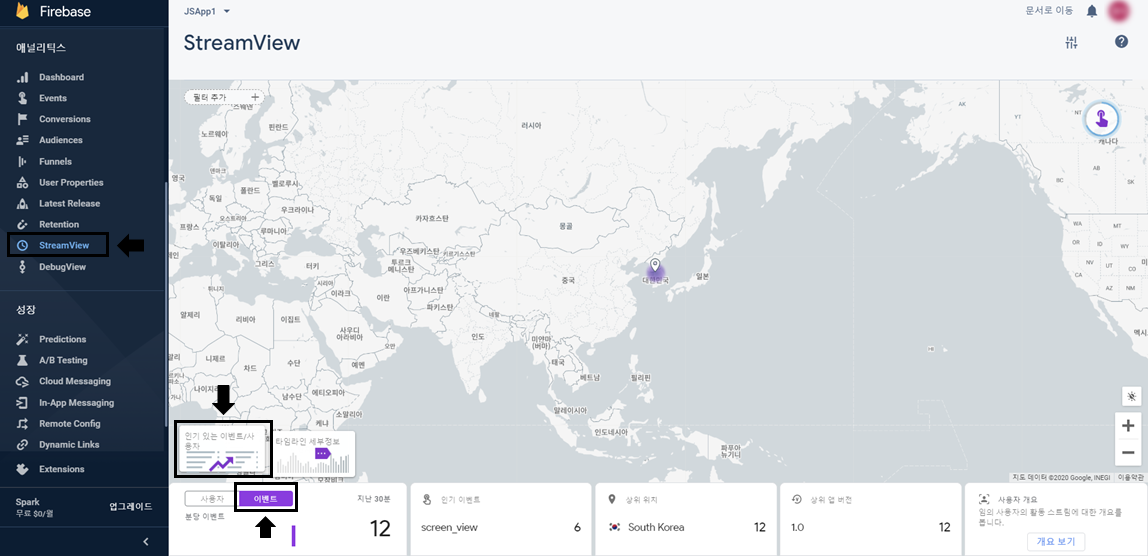Select the 인기 있는 이벤트/사용자 view thumbnail
This screenshot has width=1148, height=556.
(223, 448)
